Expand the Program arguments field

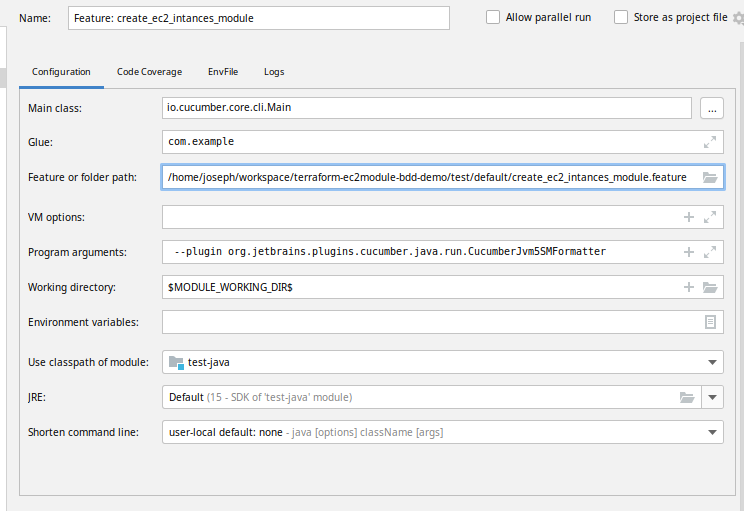[710, 252]
